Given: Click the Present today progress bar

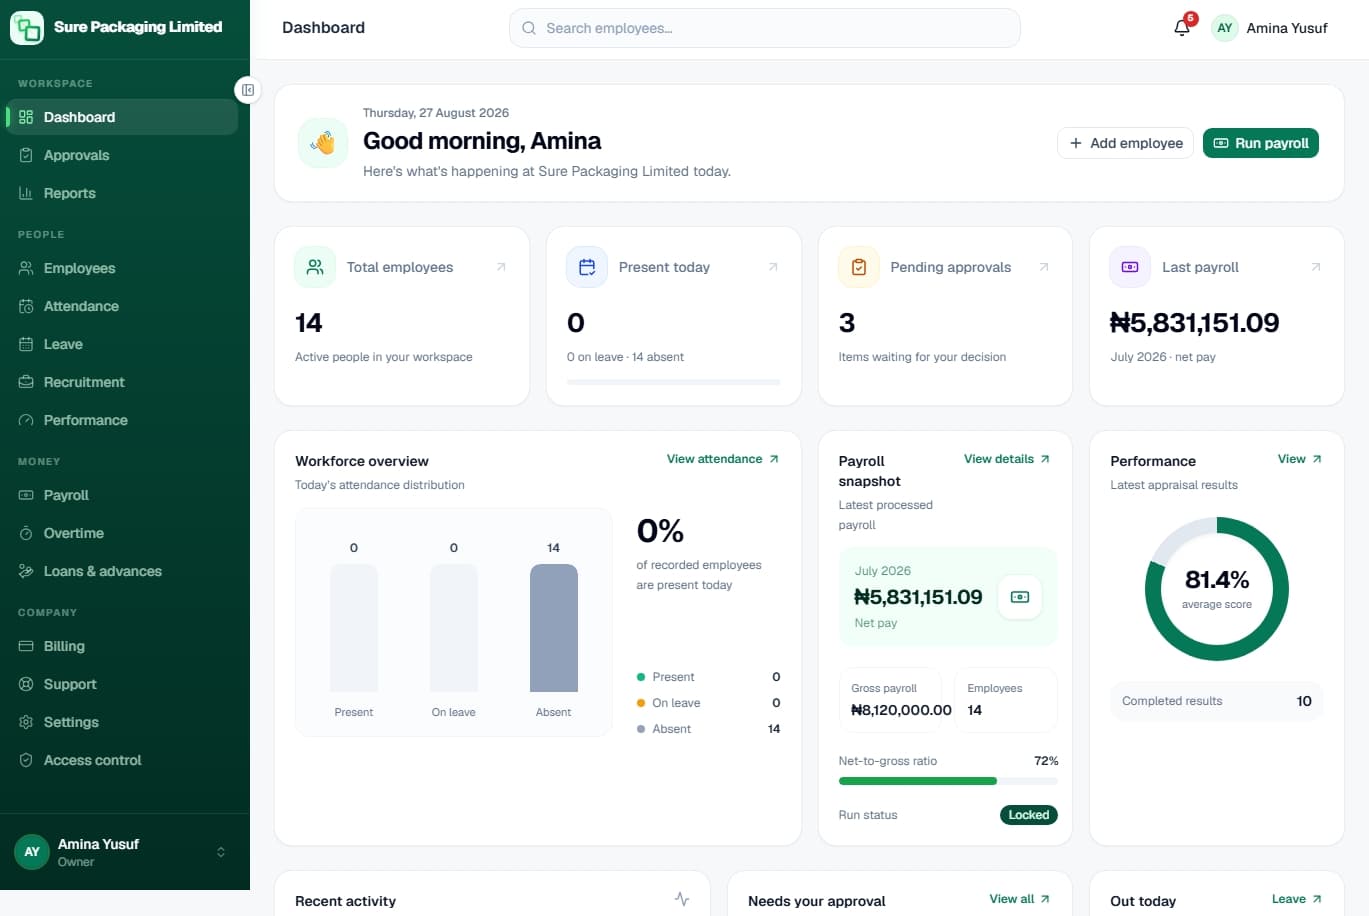Looking at the screenshot, I should [x=673, y=382].
